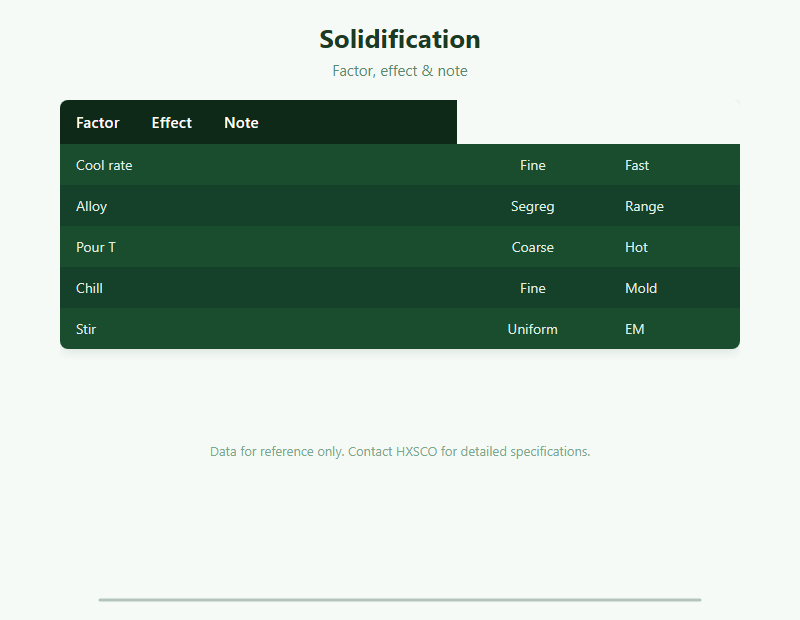Click the "Chill" factor cell
Image resolution: width=800 pixels, height=620 pixels.
tap(89, 288)
